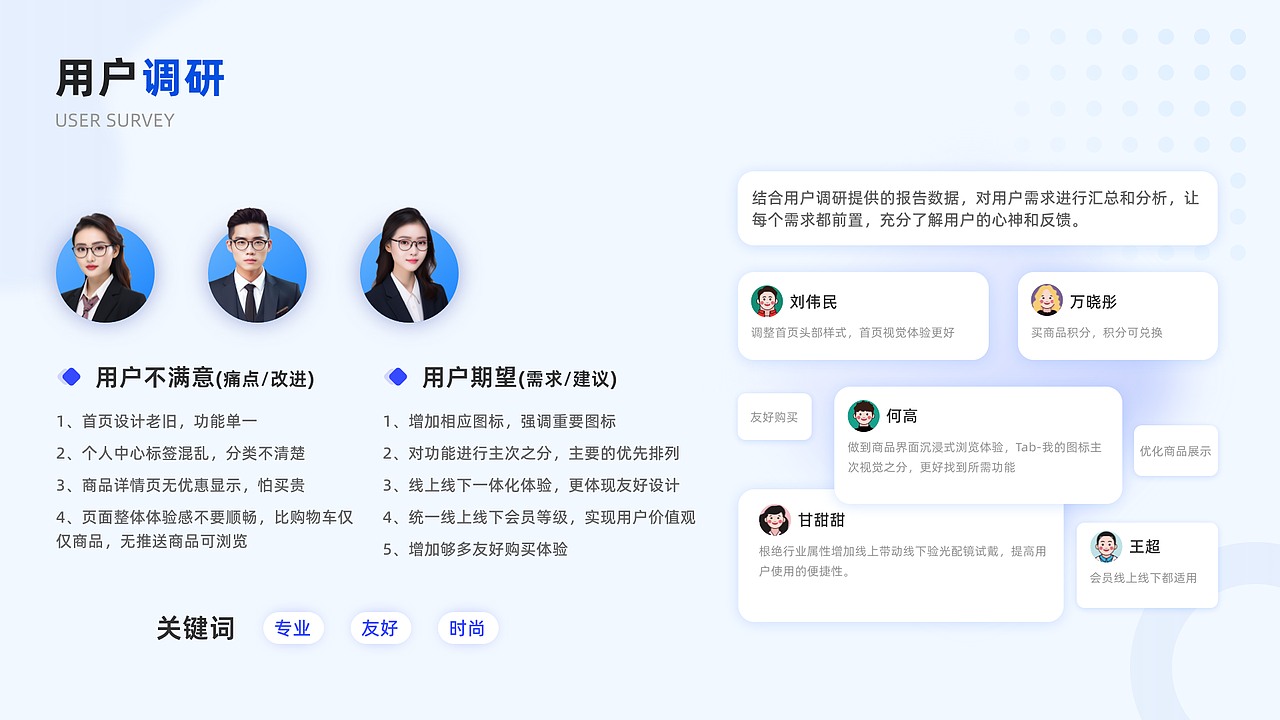
Task: Click item 3、商品详情页无优惠显示，怕买贵
Action: pyautogui.click(x=181, y=485)
